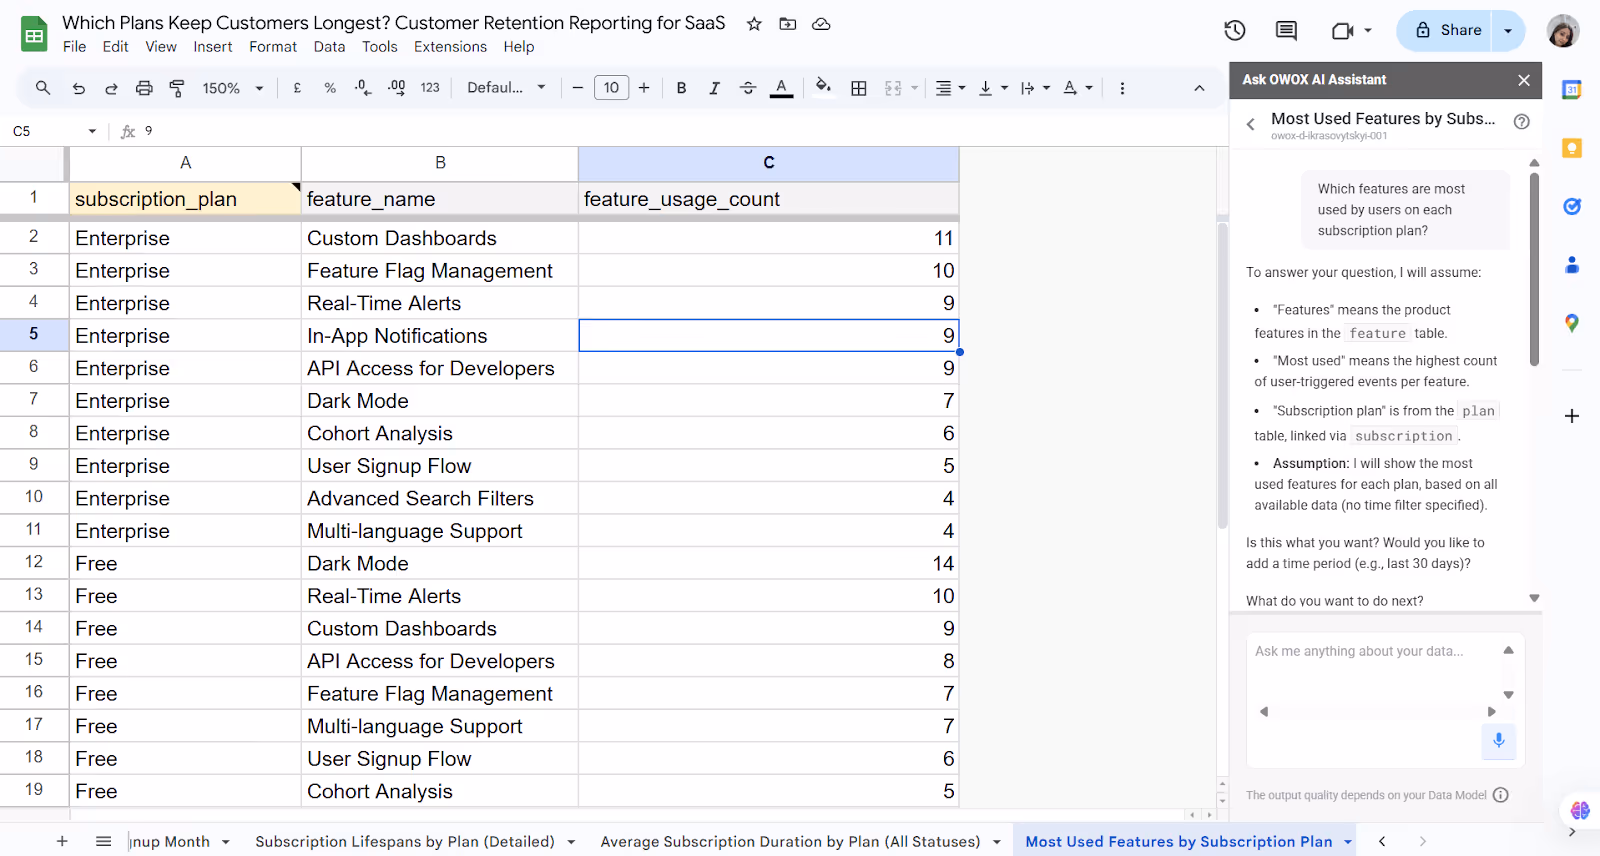Star this spreadsheet document

click(x=754, y=24)
